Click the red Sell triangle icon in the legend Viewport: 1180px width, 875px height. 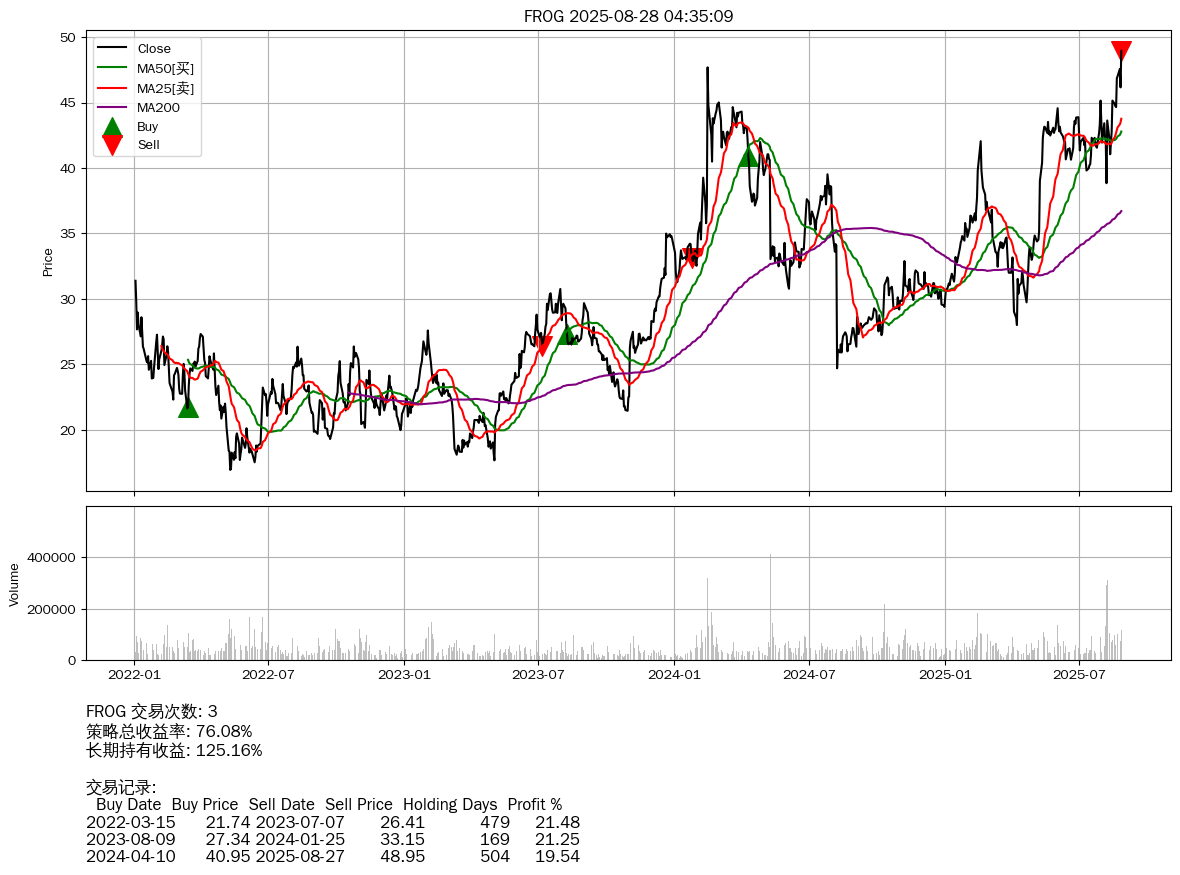tap(112, 145)
